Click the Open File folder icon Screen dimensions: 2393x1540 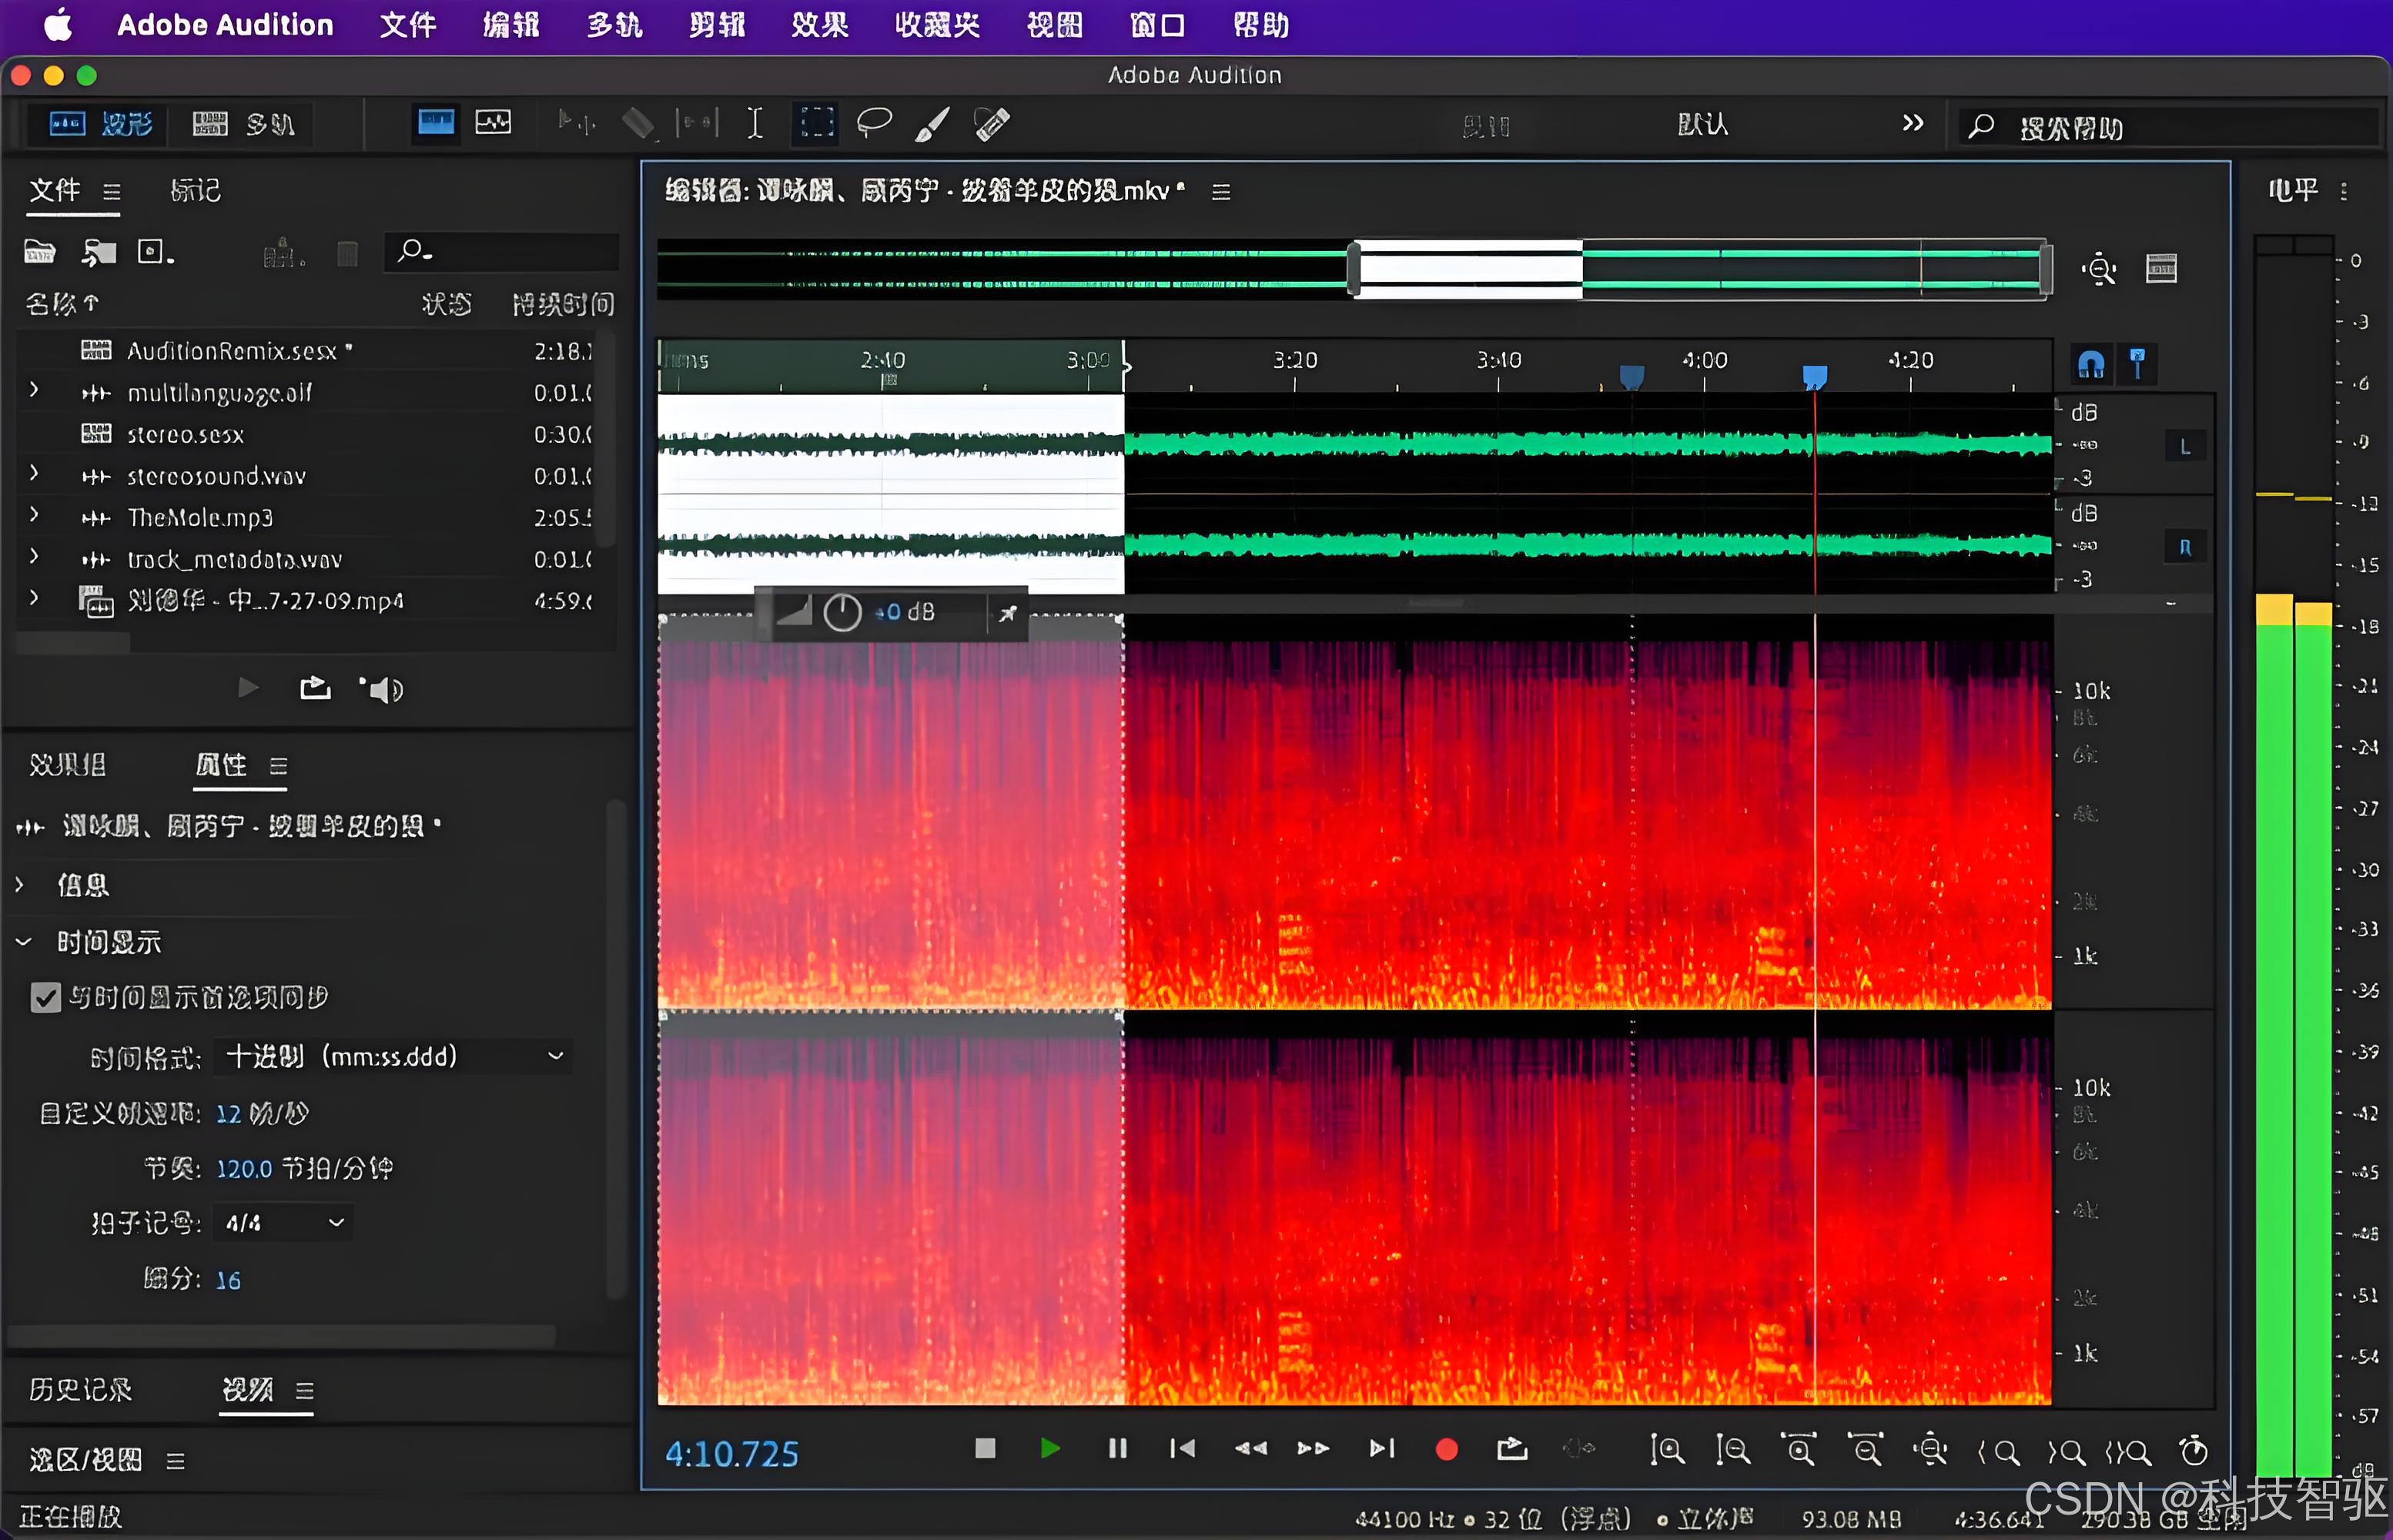click(40, 252)
